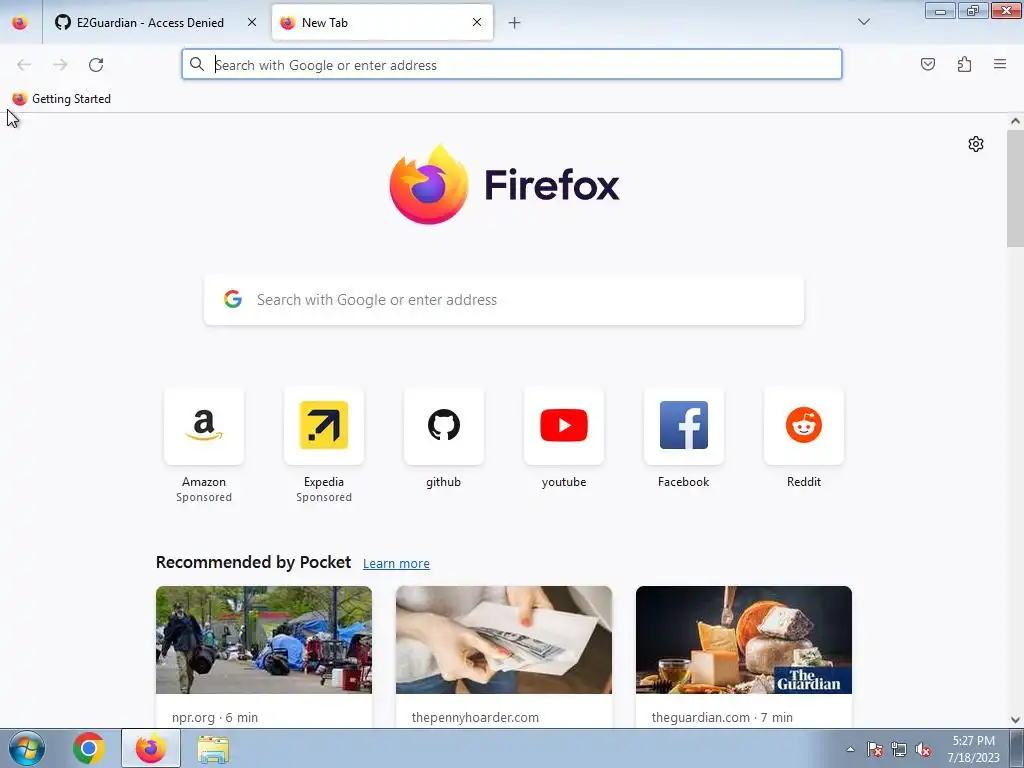This screenshot has height=768, width=1024.
Task: Open theguardian.com cheese story thumbnail
Action: click(x=744, y=640)
